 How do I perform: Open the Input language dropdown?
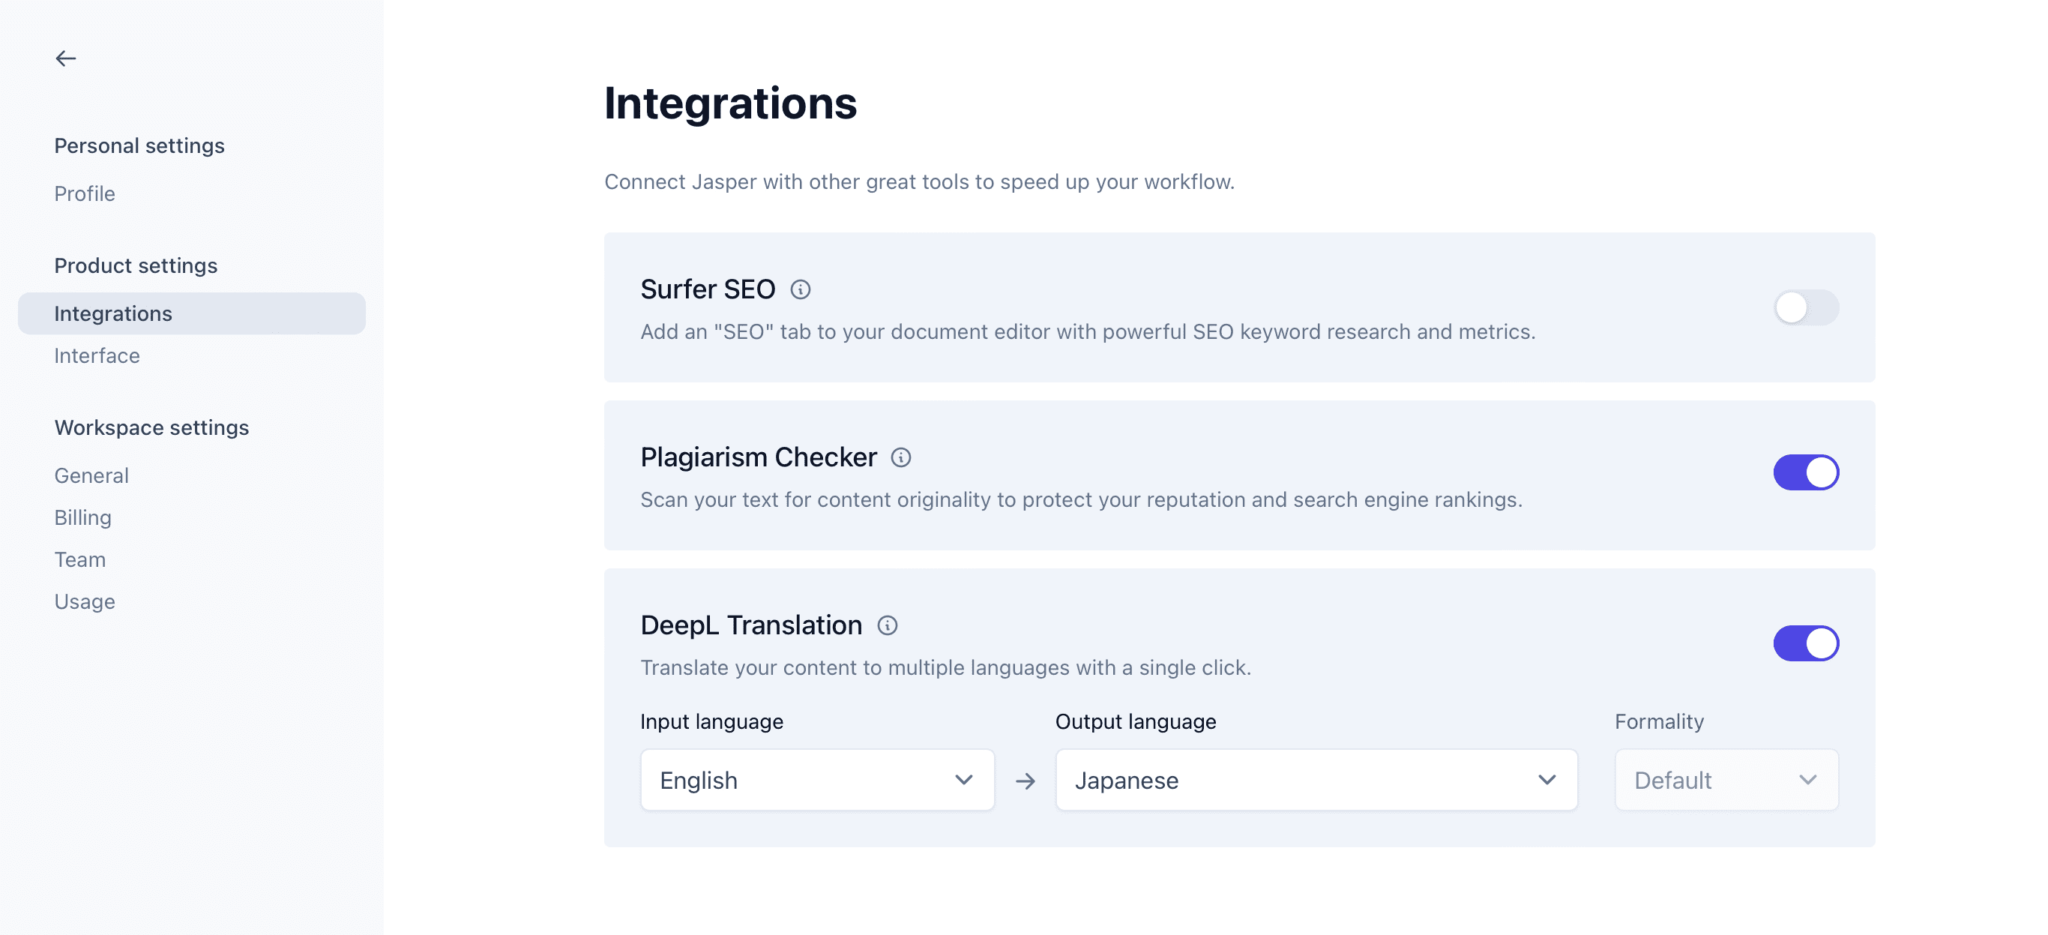pyautogui.click(x=817, y=781)
